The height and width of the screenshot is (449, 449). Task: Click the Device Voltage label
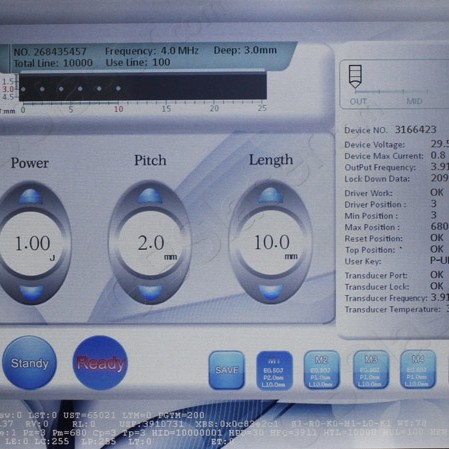tap(375, 145)
